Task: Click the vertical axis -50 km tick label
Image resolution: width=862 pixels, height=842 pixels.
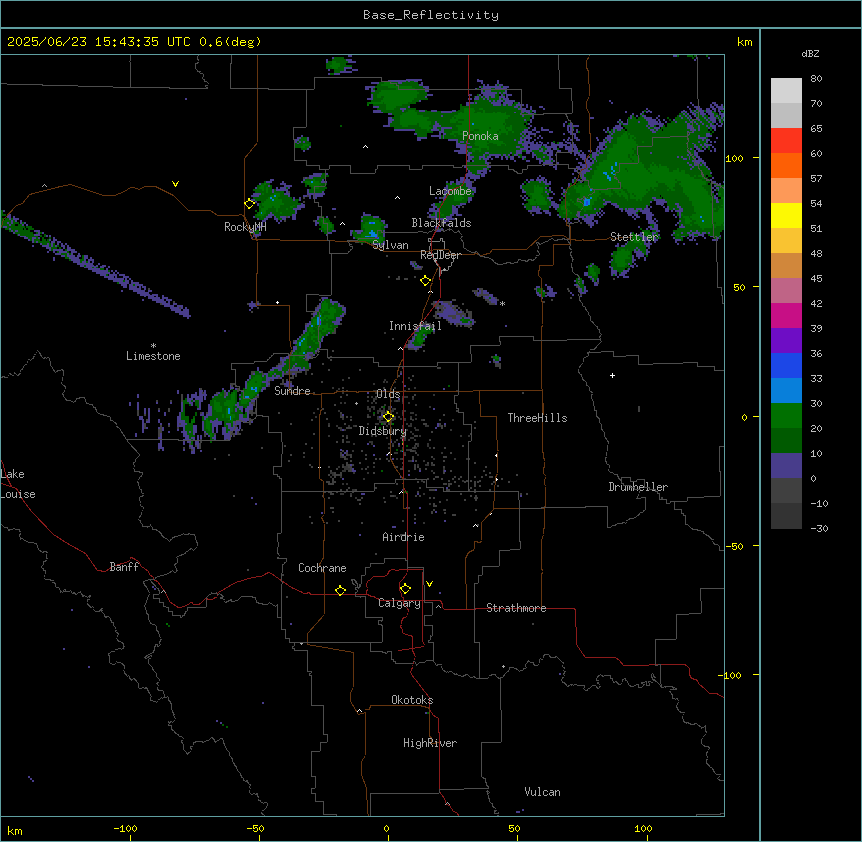Action: pos(734,546)
